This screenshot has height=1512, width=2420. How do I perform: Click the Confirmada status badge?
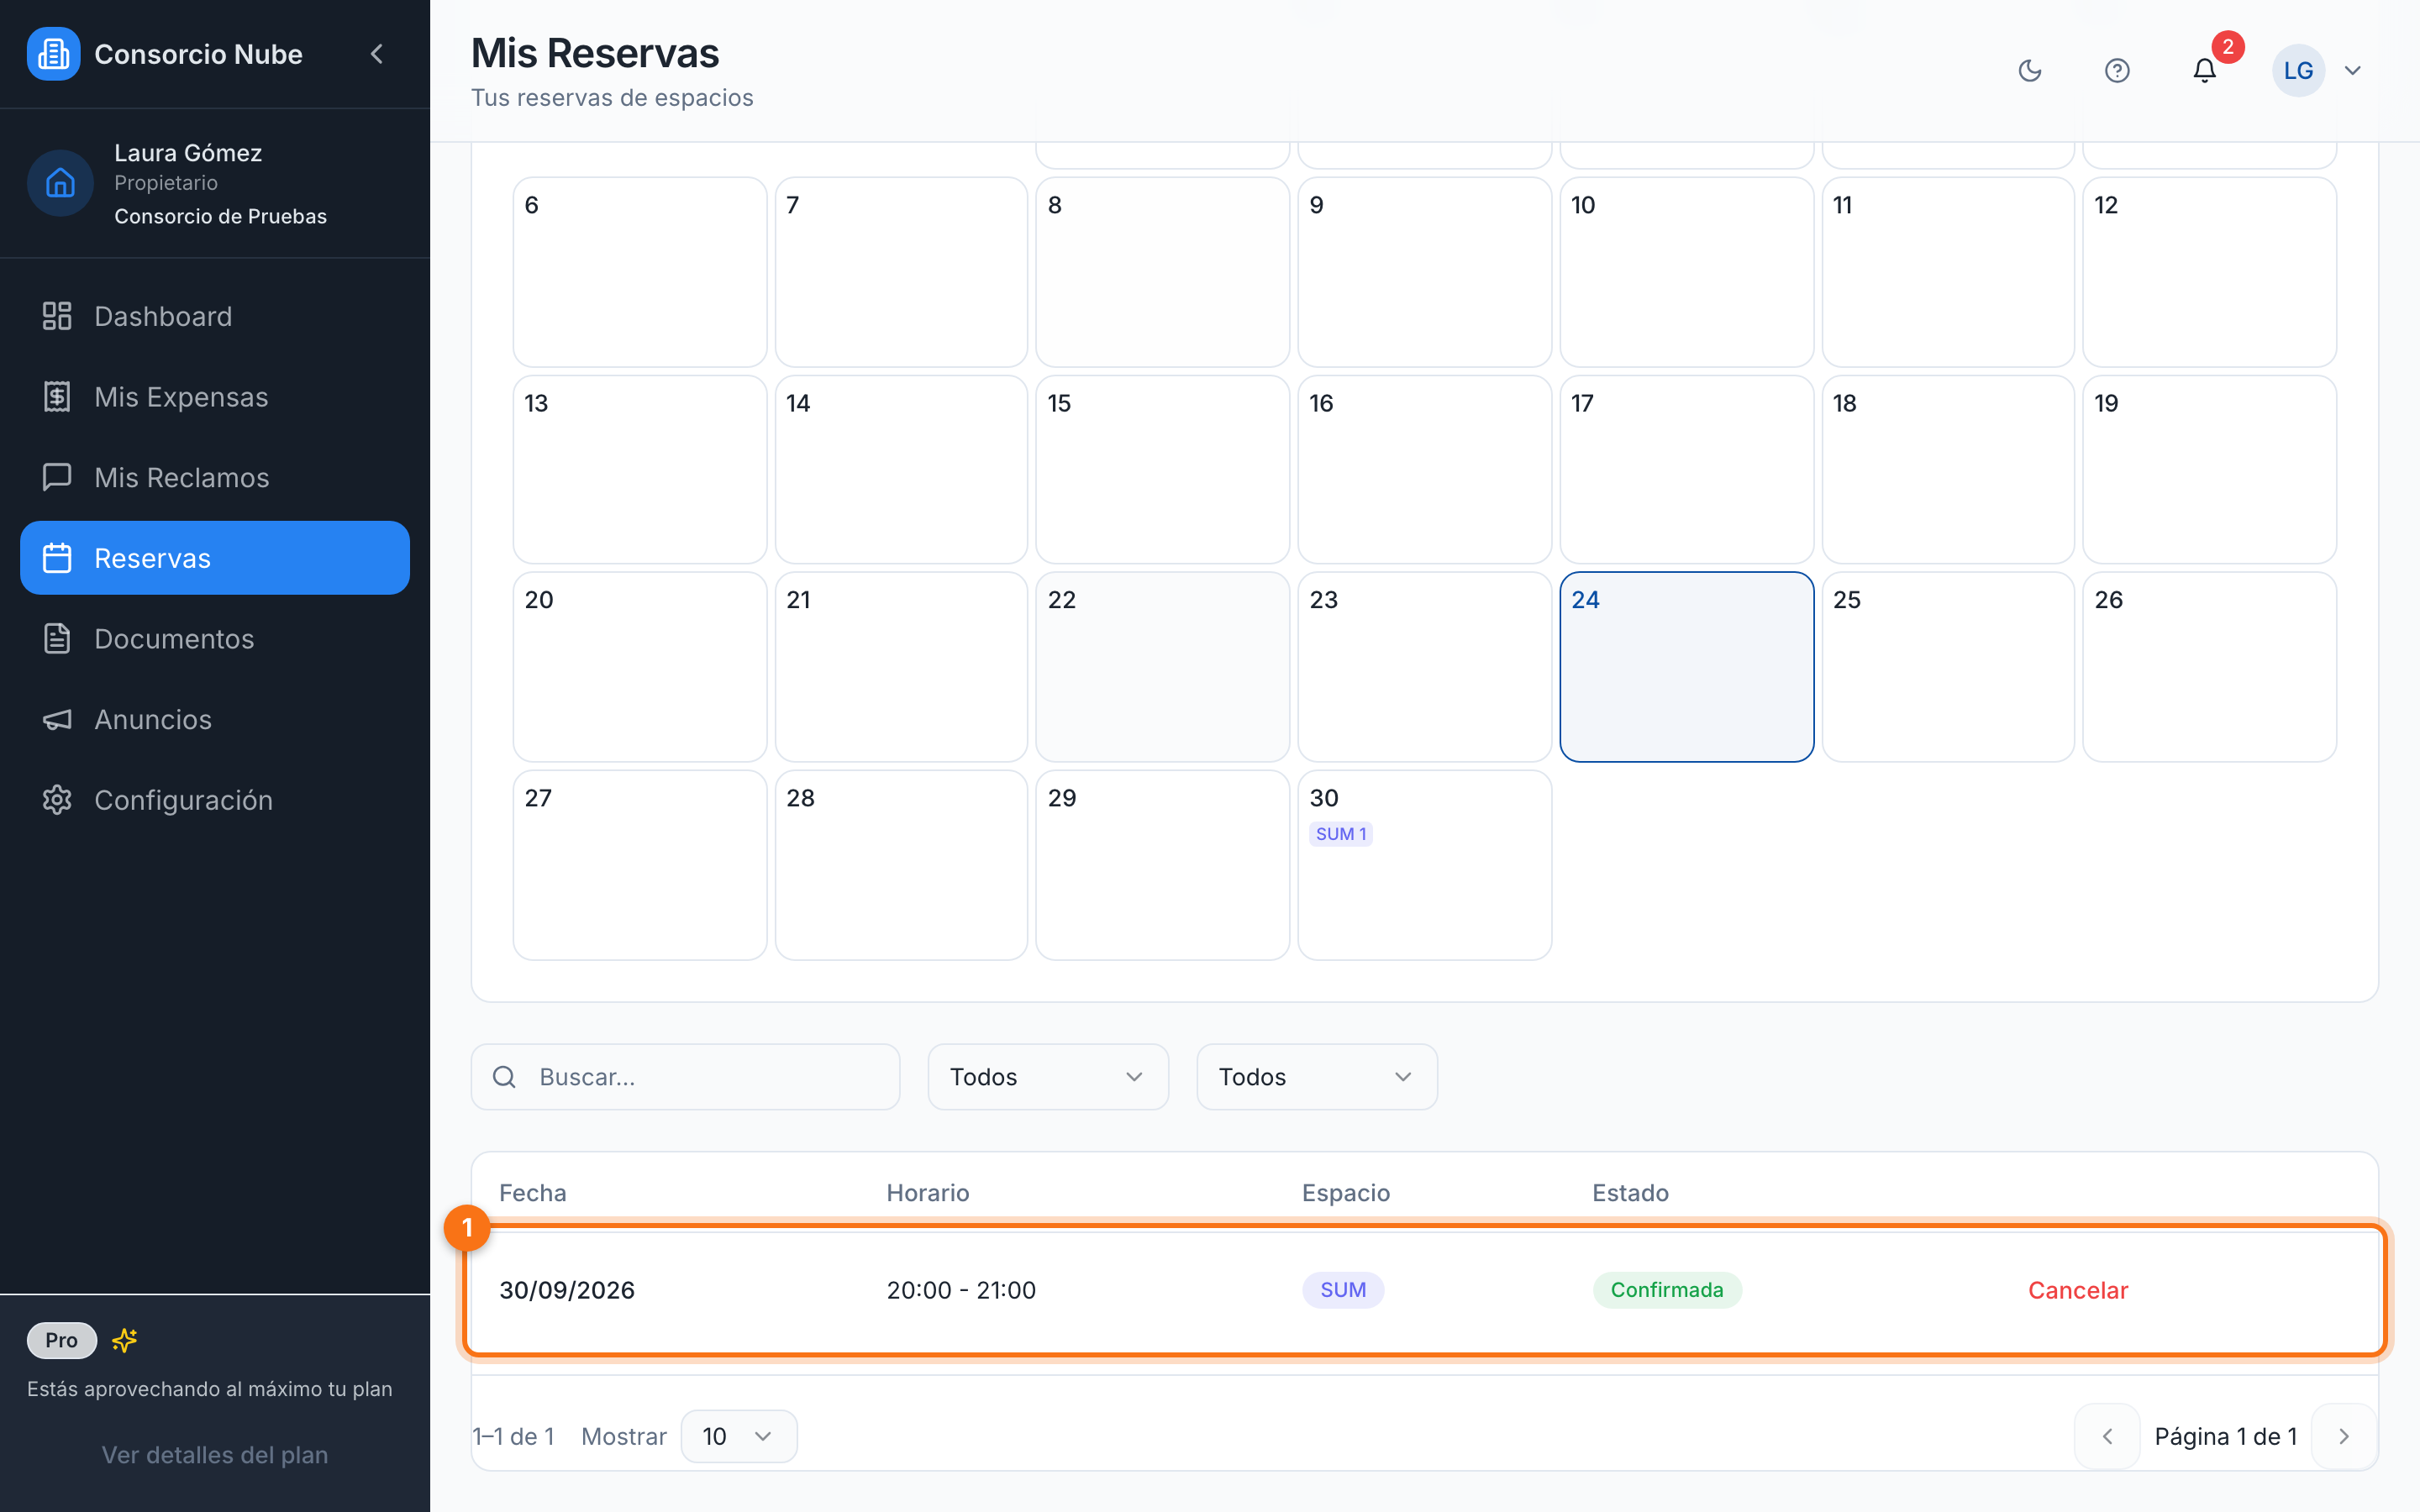click(1667, 1290)
